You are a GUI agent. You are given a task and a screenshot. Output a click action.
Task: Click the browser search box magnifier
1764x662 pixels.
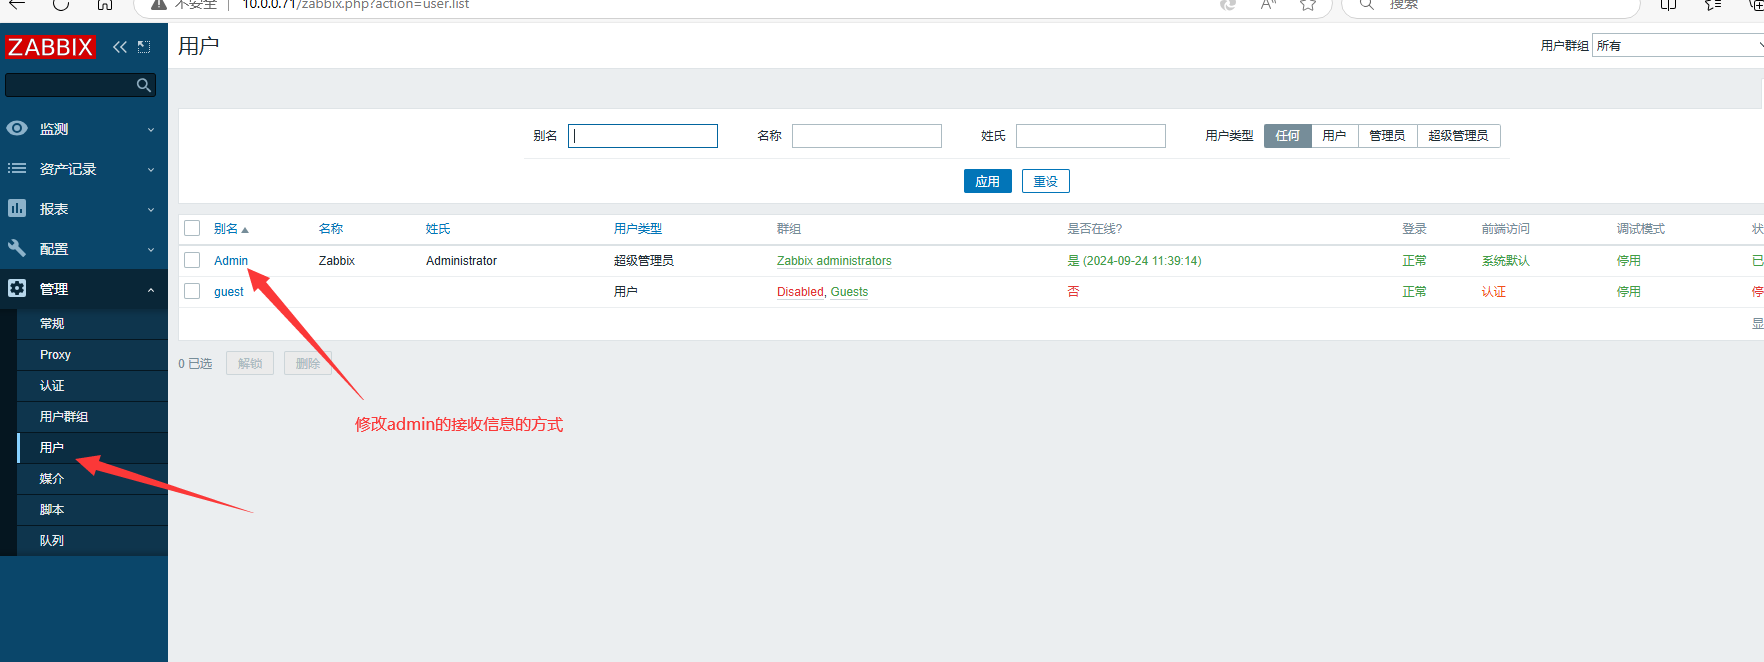coord(1367,4)
